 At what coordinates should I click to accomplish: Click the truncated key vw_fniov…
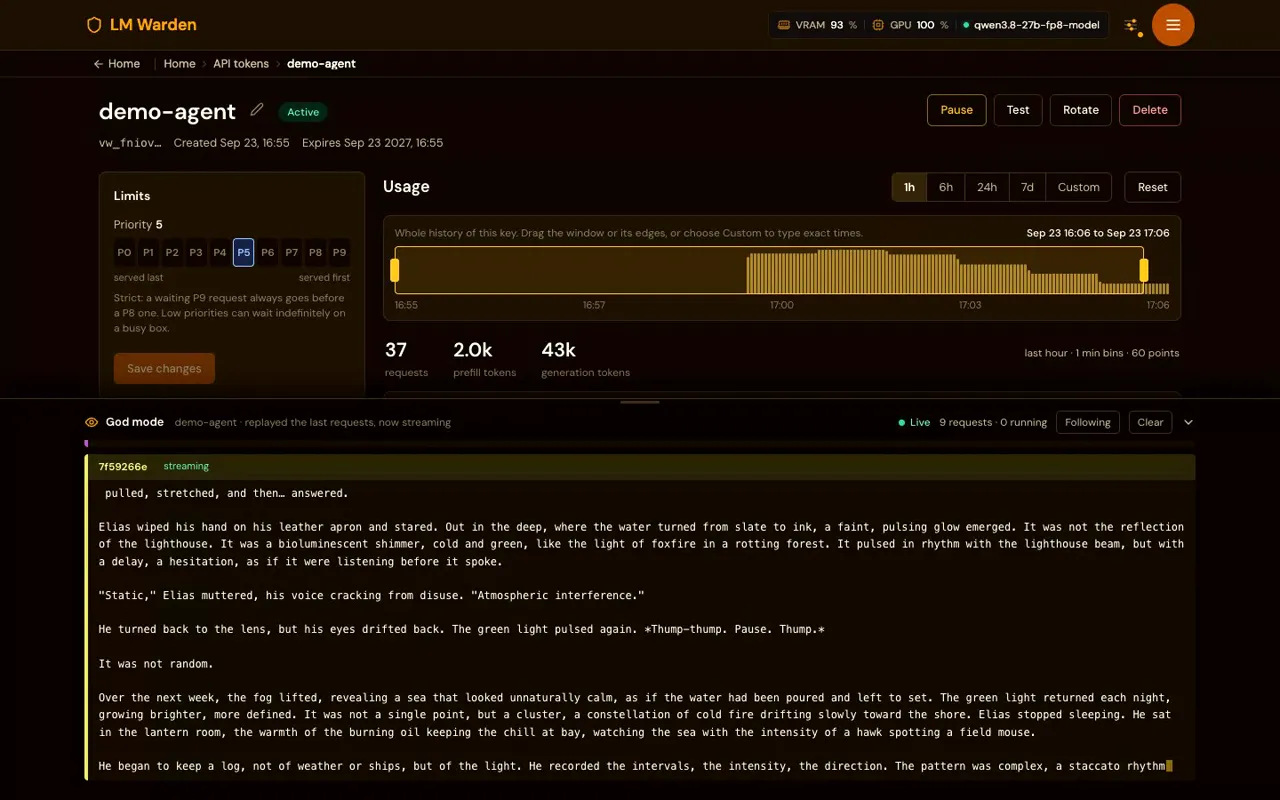click(130, 143)
